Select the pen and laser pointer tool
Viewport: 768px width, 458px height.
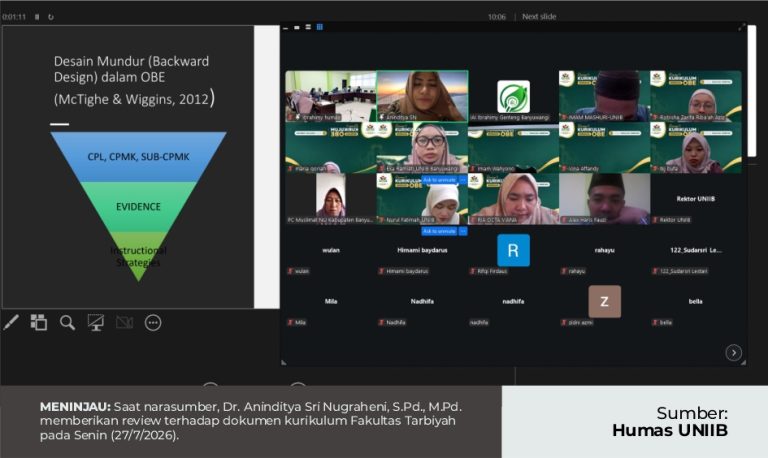point(11,322)
